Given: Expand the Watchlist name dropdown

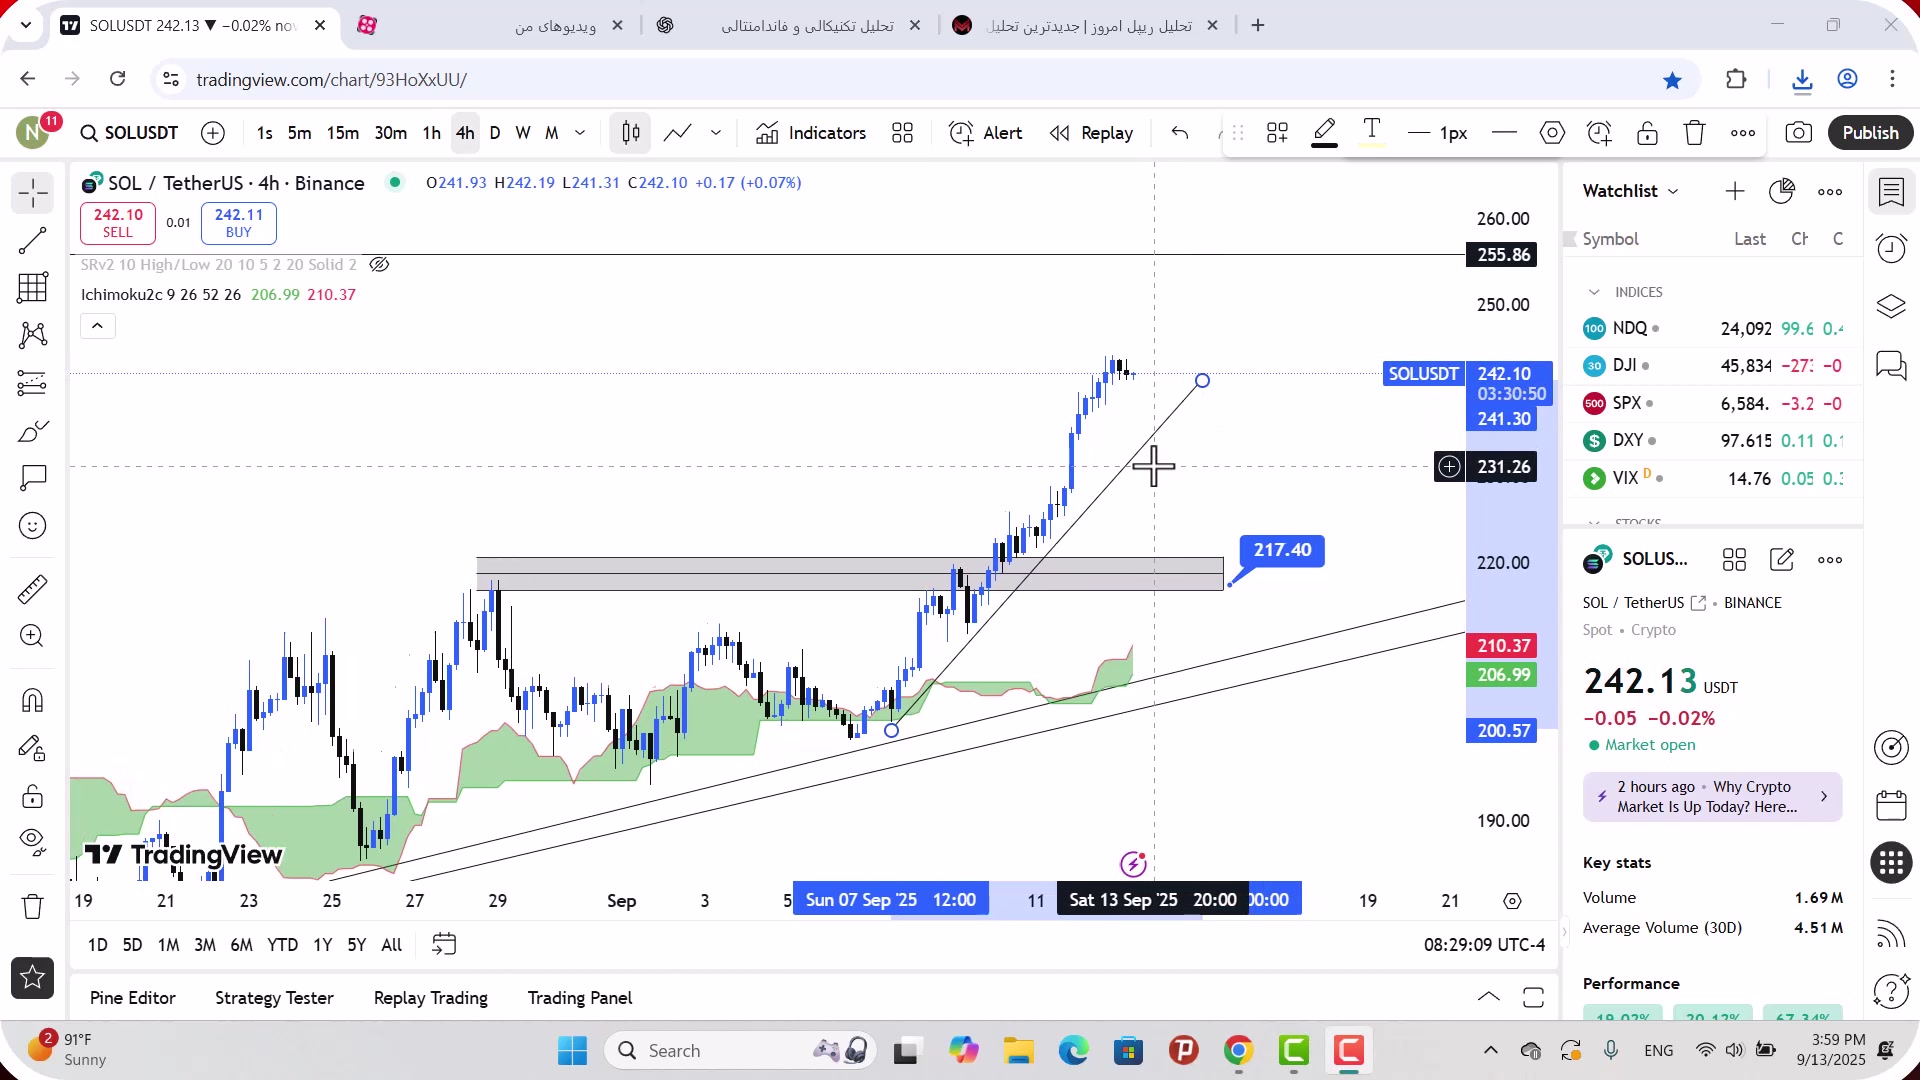Looking at the screenshot, I should [x=1630, y=191].
